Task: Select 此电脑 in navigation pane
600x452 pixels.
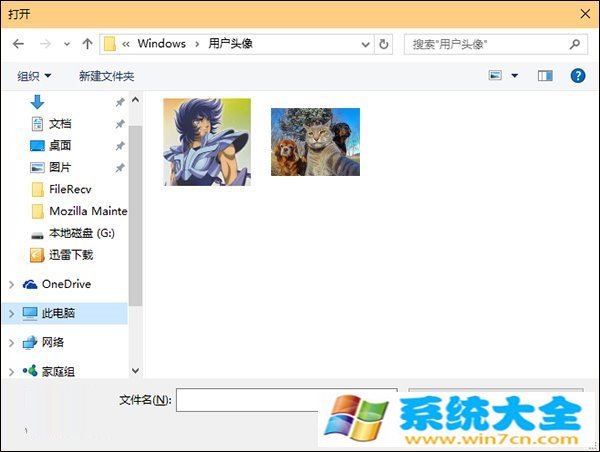Action: pos(58,313)
